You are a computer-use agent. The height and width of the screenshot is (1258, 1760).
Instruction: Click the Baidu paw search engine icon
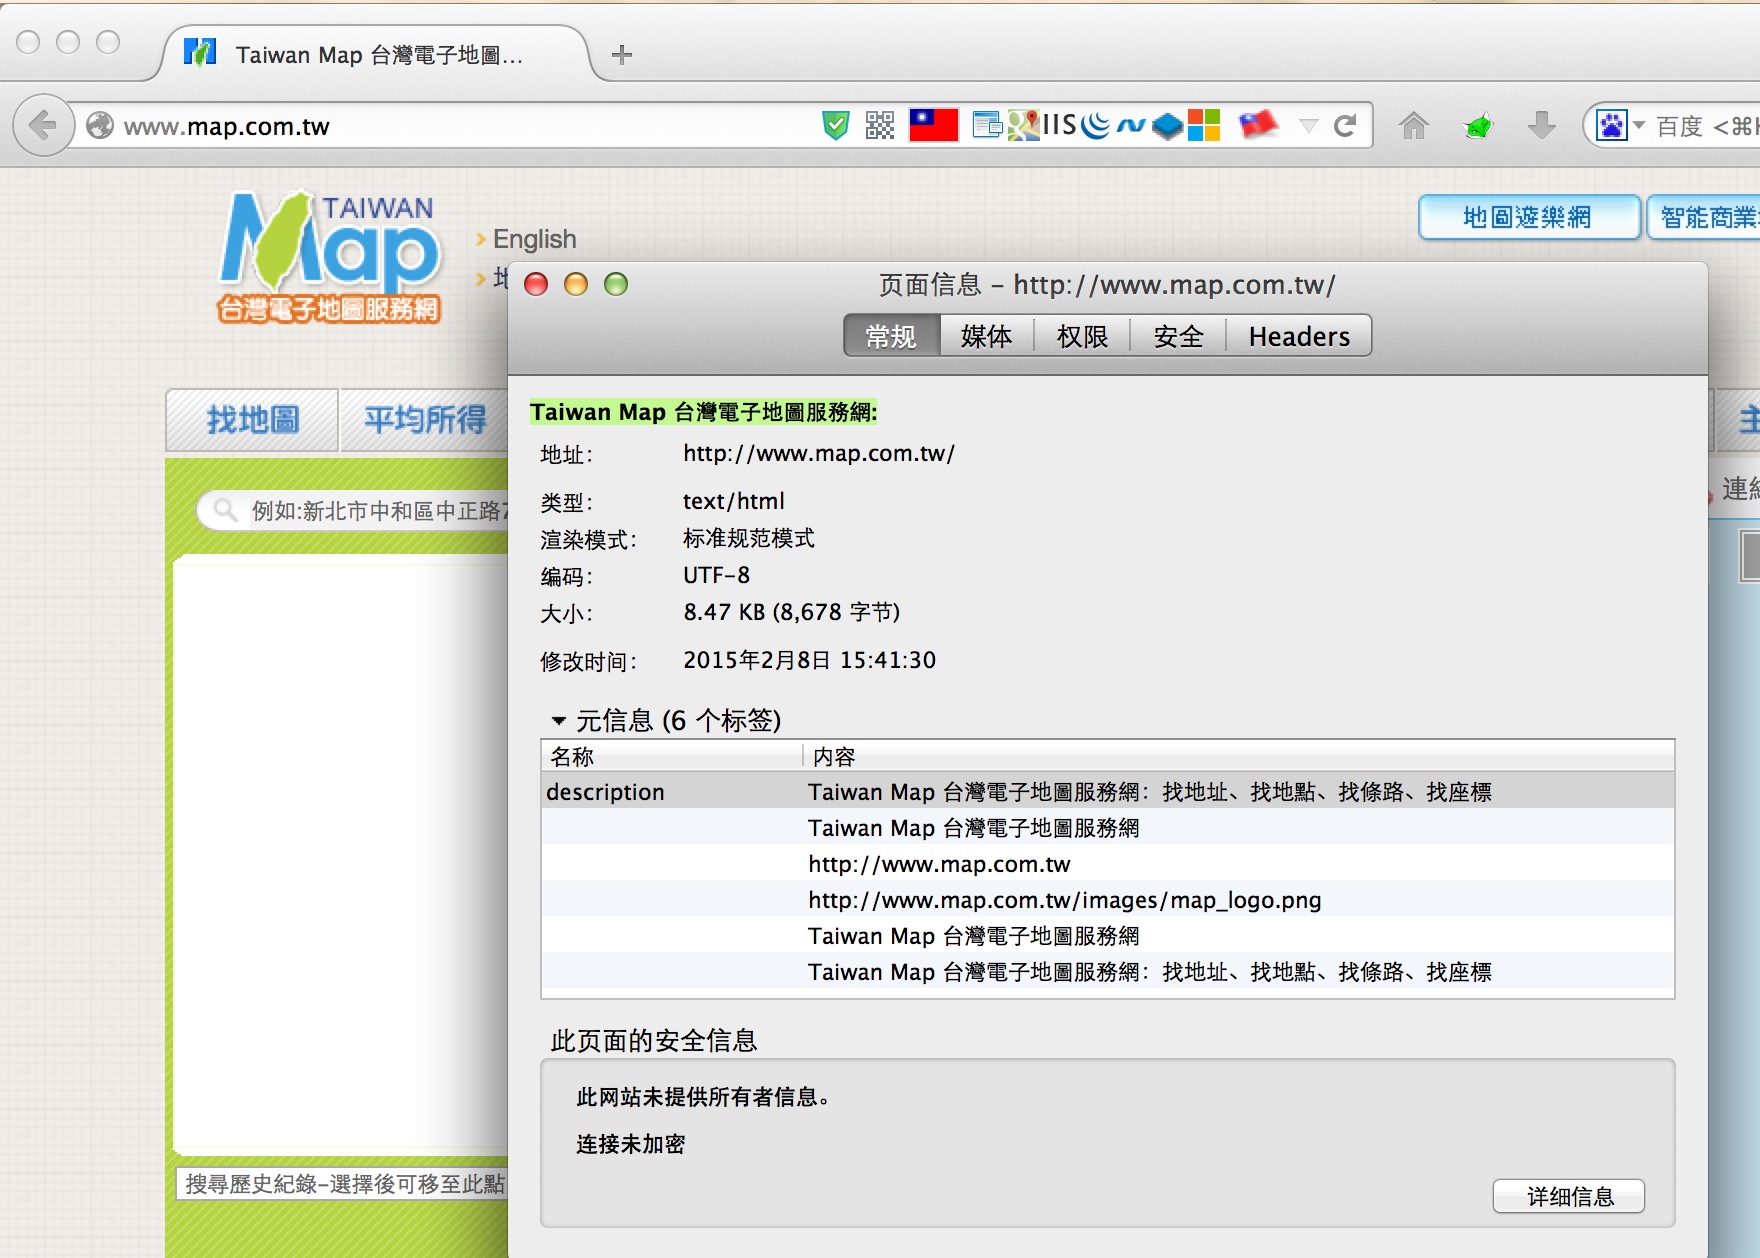click(x=1612, y=126)
